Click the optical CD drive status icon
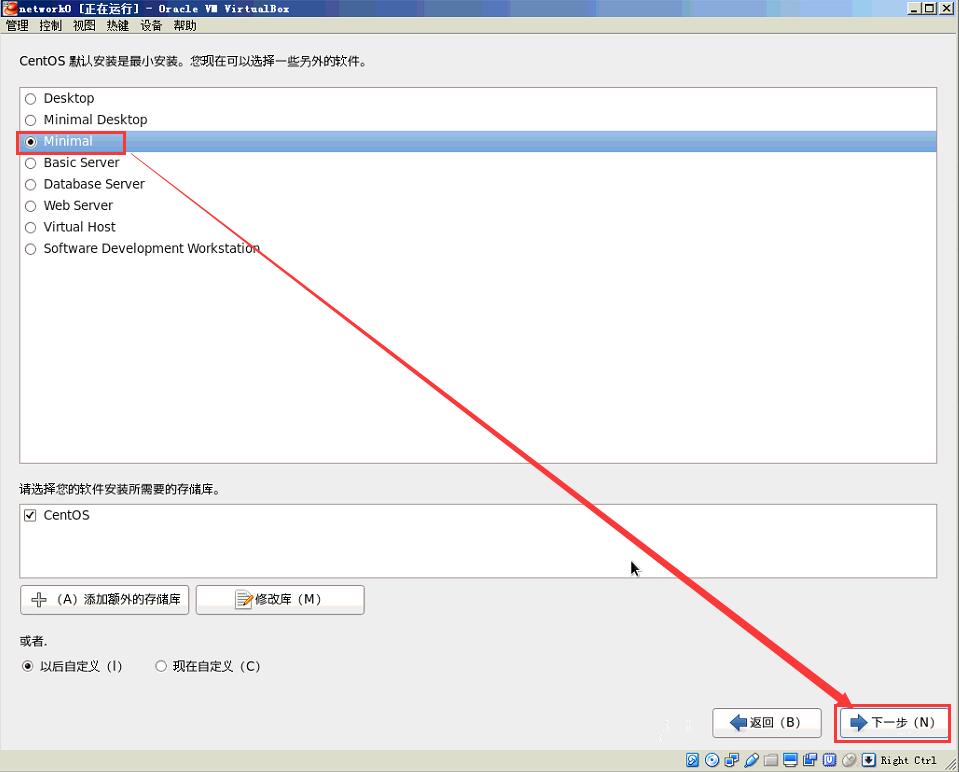This screenshot has width=959, height=772. (x=712, y=760)
